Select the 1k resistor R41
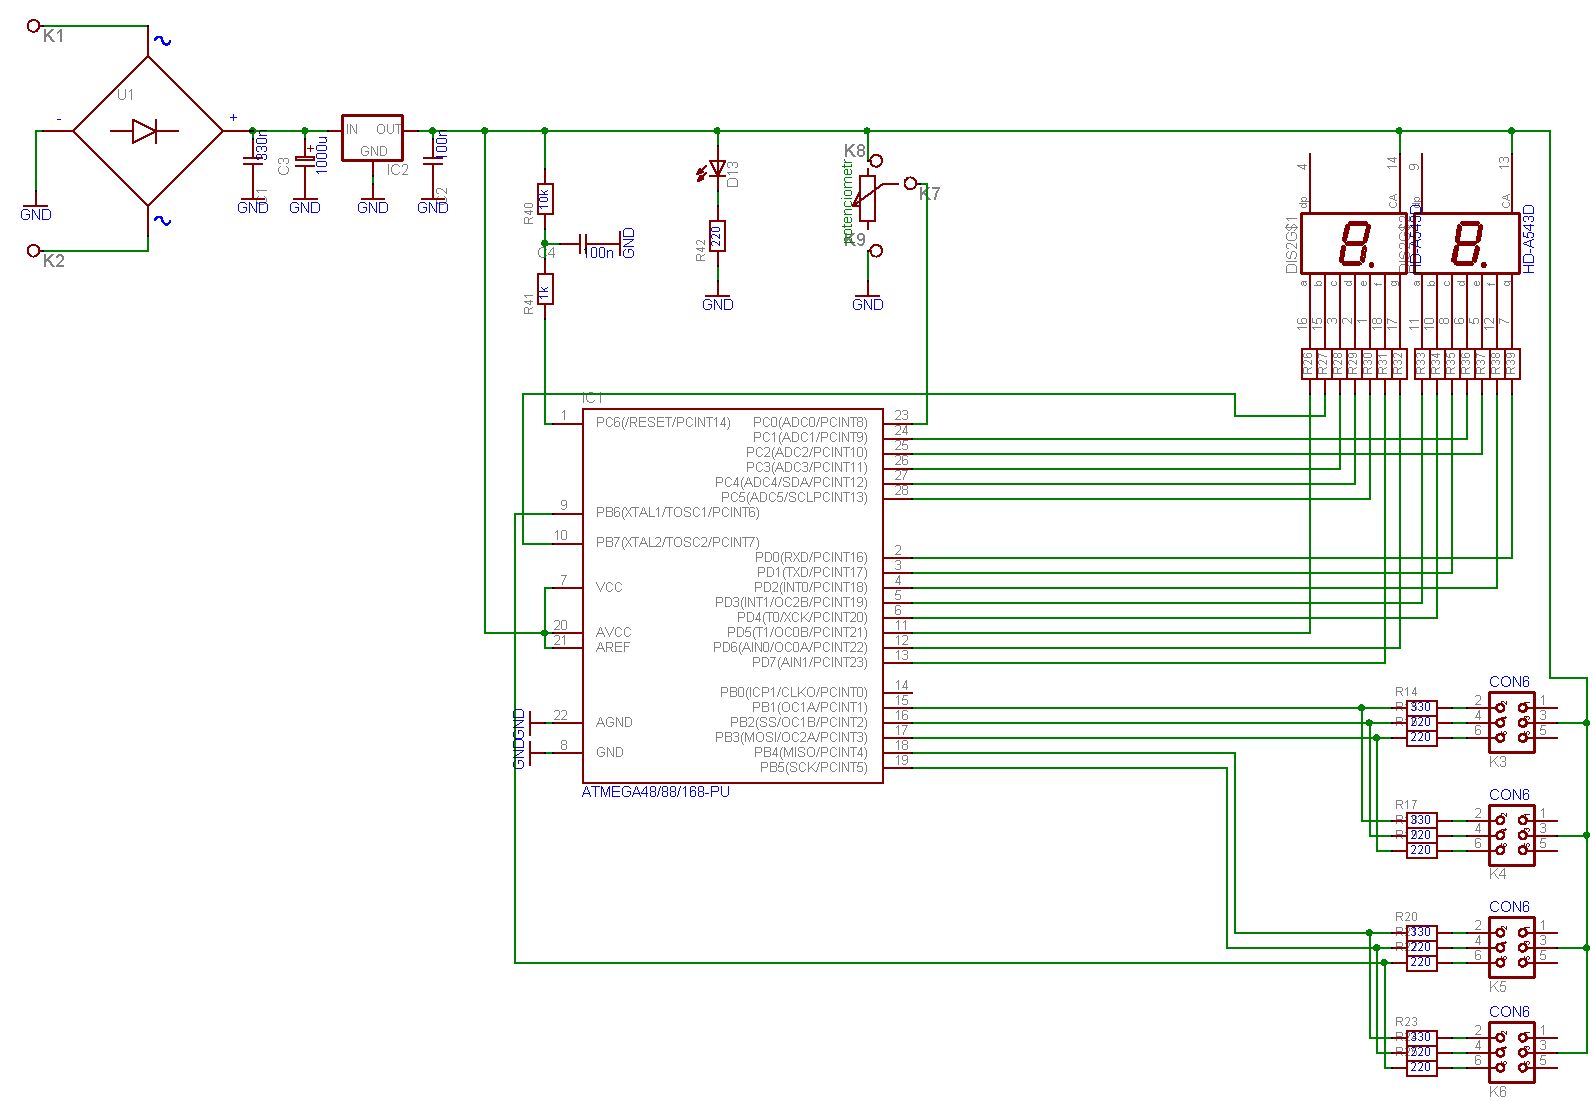This screenshot has height=1102, width=1593. [x=544, y=290]
